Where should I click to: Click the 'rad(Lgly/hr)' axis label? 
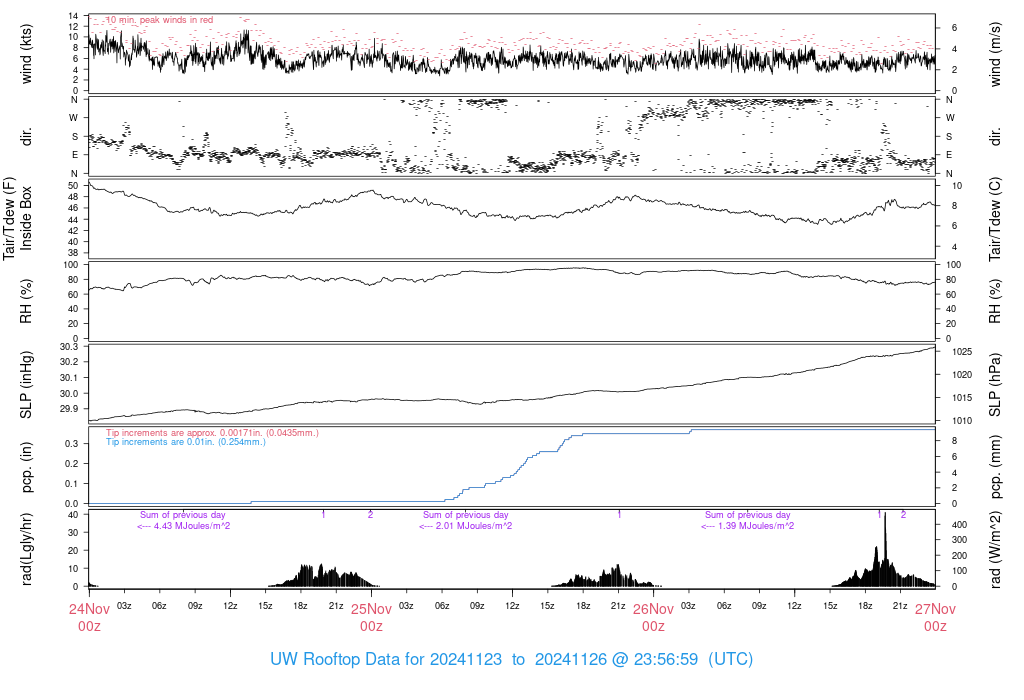coord(26,549)
